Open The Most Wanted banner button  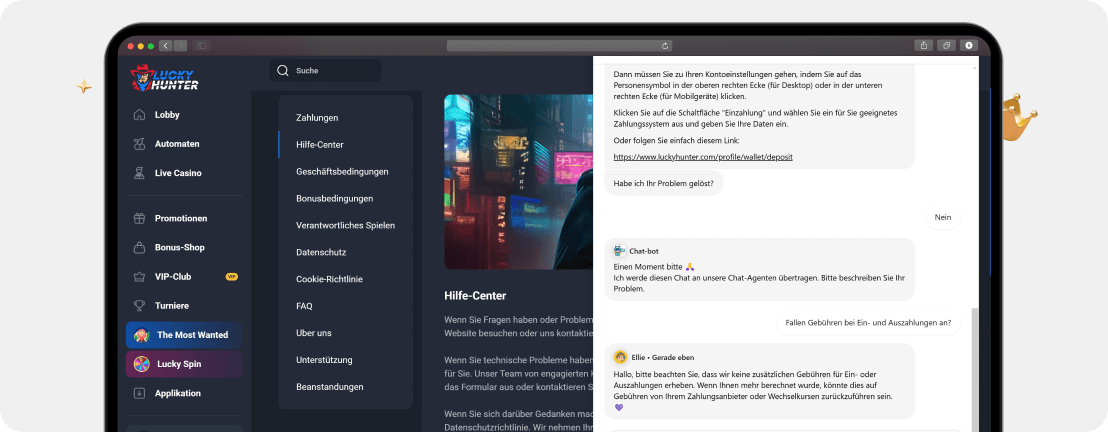pyautogui.click(x=183, y=335)
